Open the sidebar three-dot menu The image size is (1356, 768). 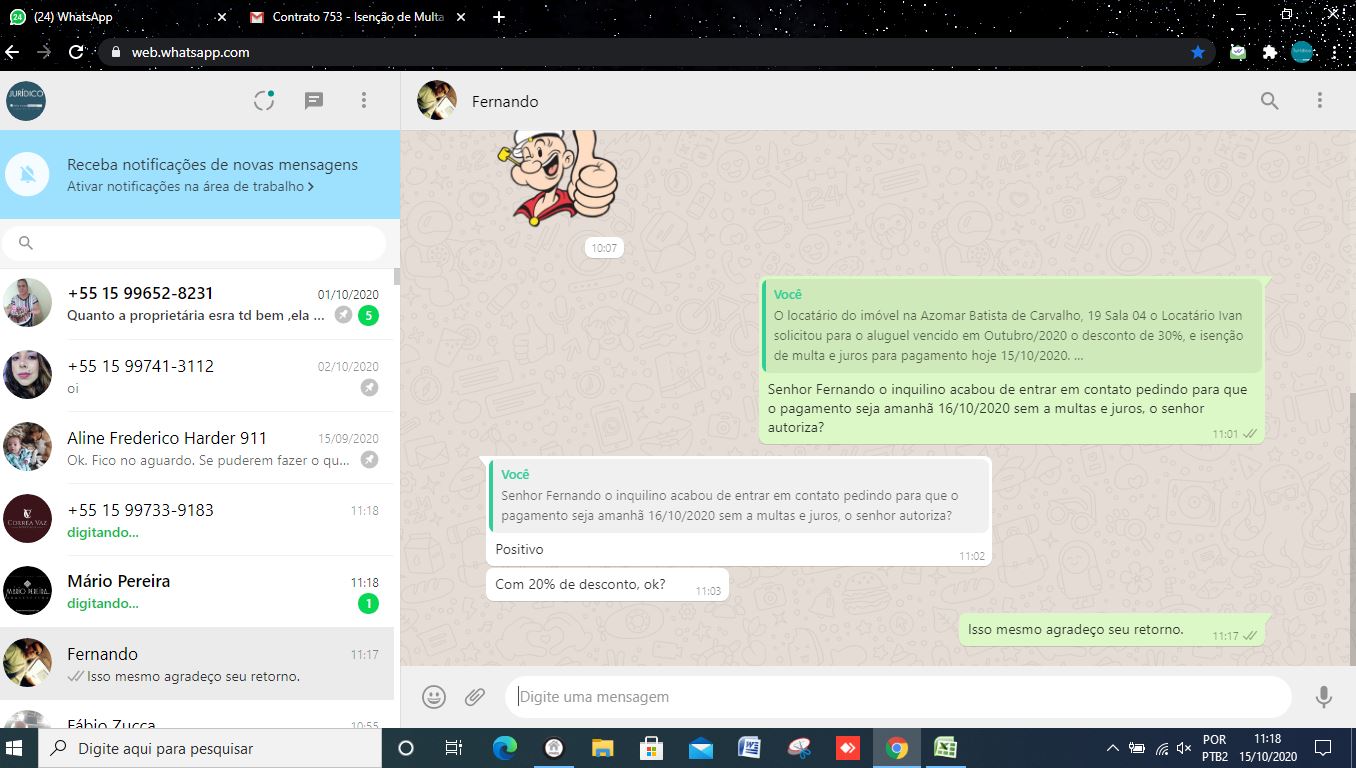pos(364,100)
